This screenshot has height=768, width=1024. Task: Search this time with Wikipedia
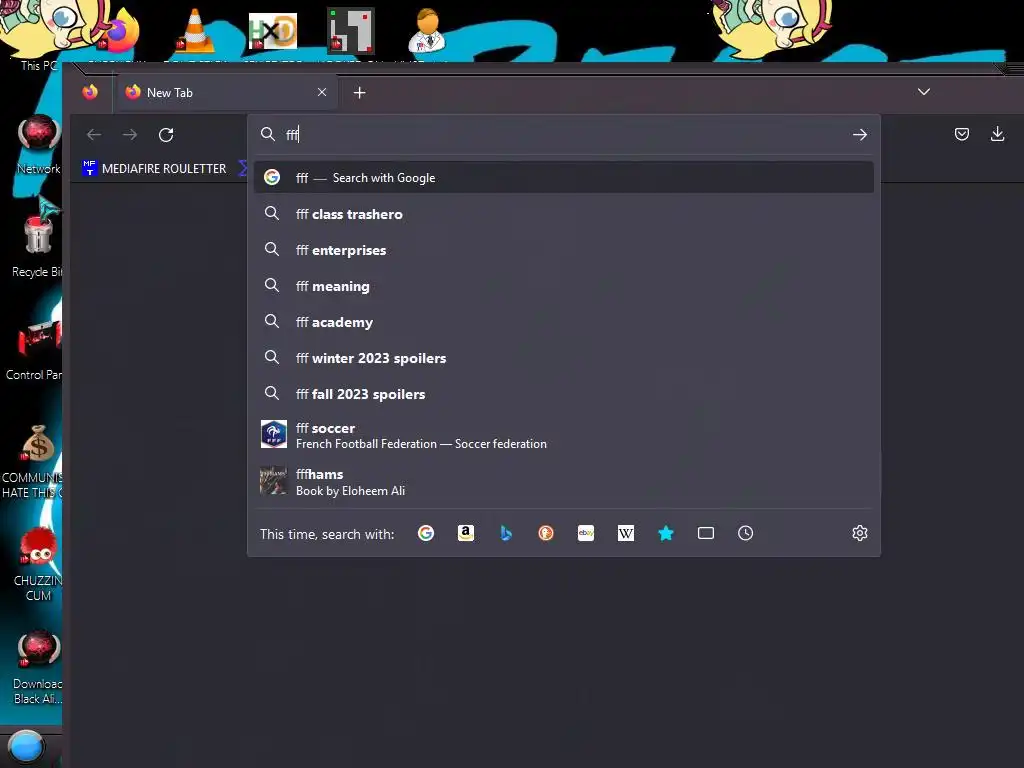point(626,533)
